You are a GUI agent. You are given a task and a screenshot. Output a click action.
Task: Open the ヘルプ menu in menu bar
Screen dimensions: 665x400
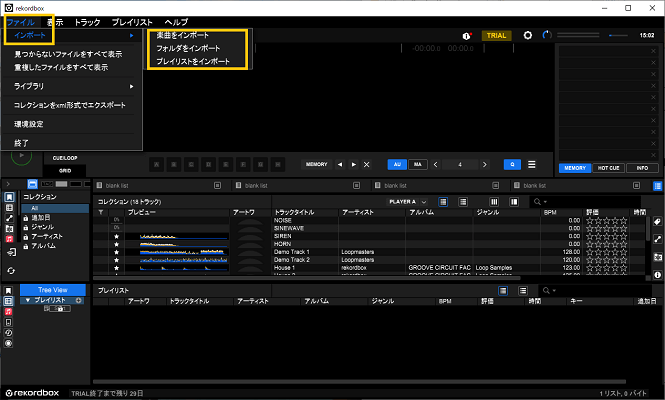tap(176, 22)
